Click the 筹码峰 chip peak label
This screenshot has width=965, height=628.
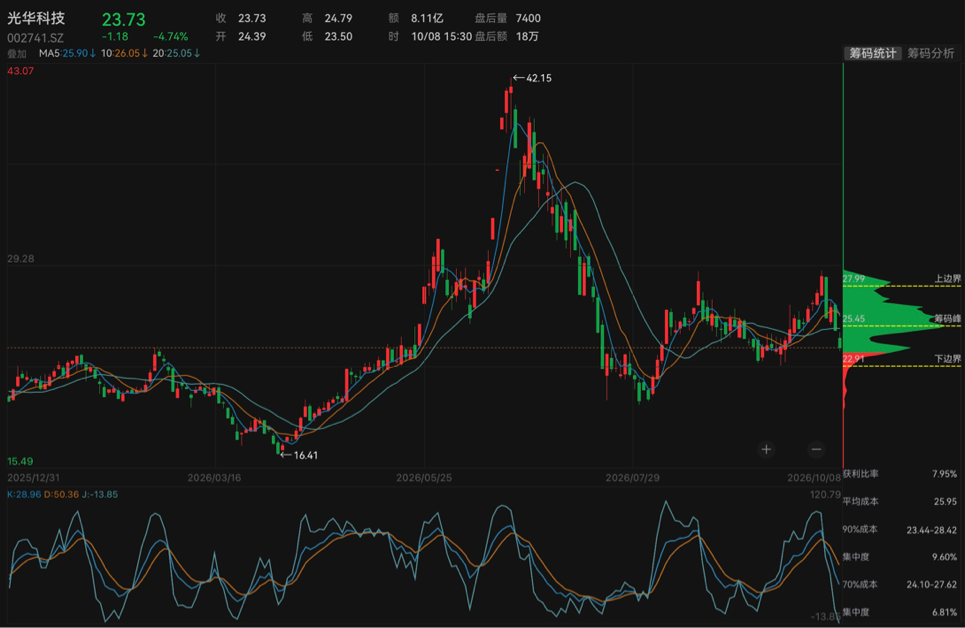pos(947,318)
